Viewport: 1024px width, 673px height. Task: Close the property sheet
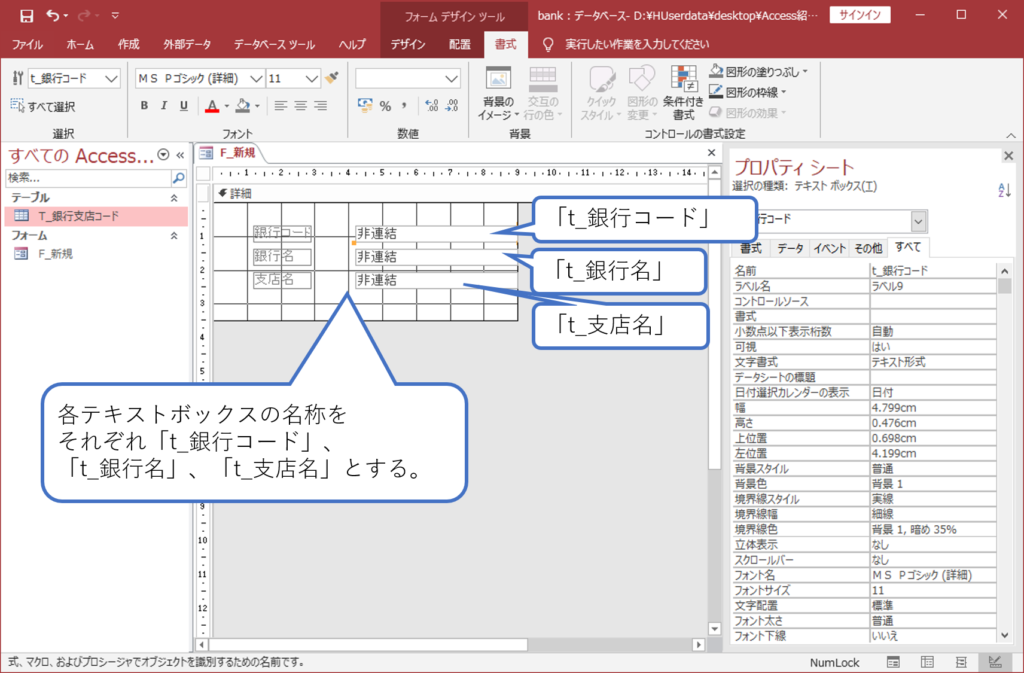tap(1008, 156)
